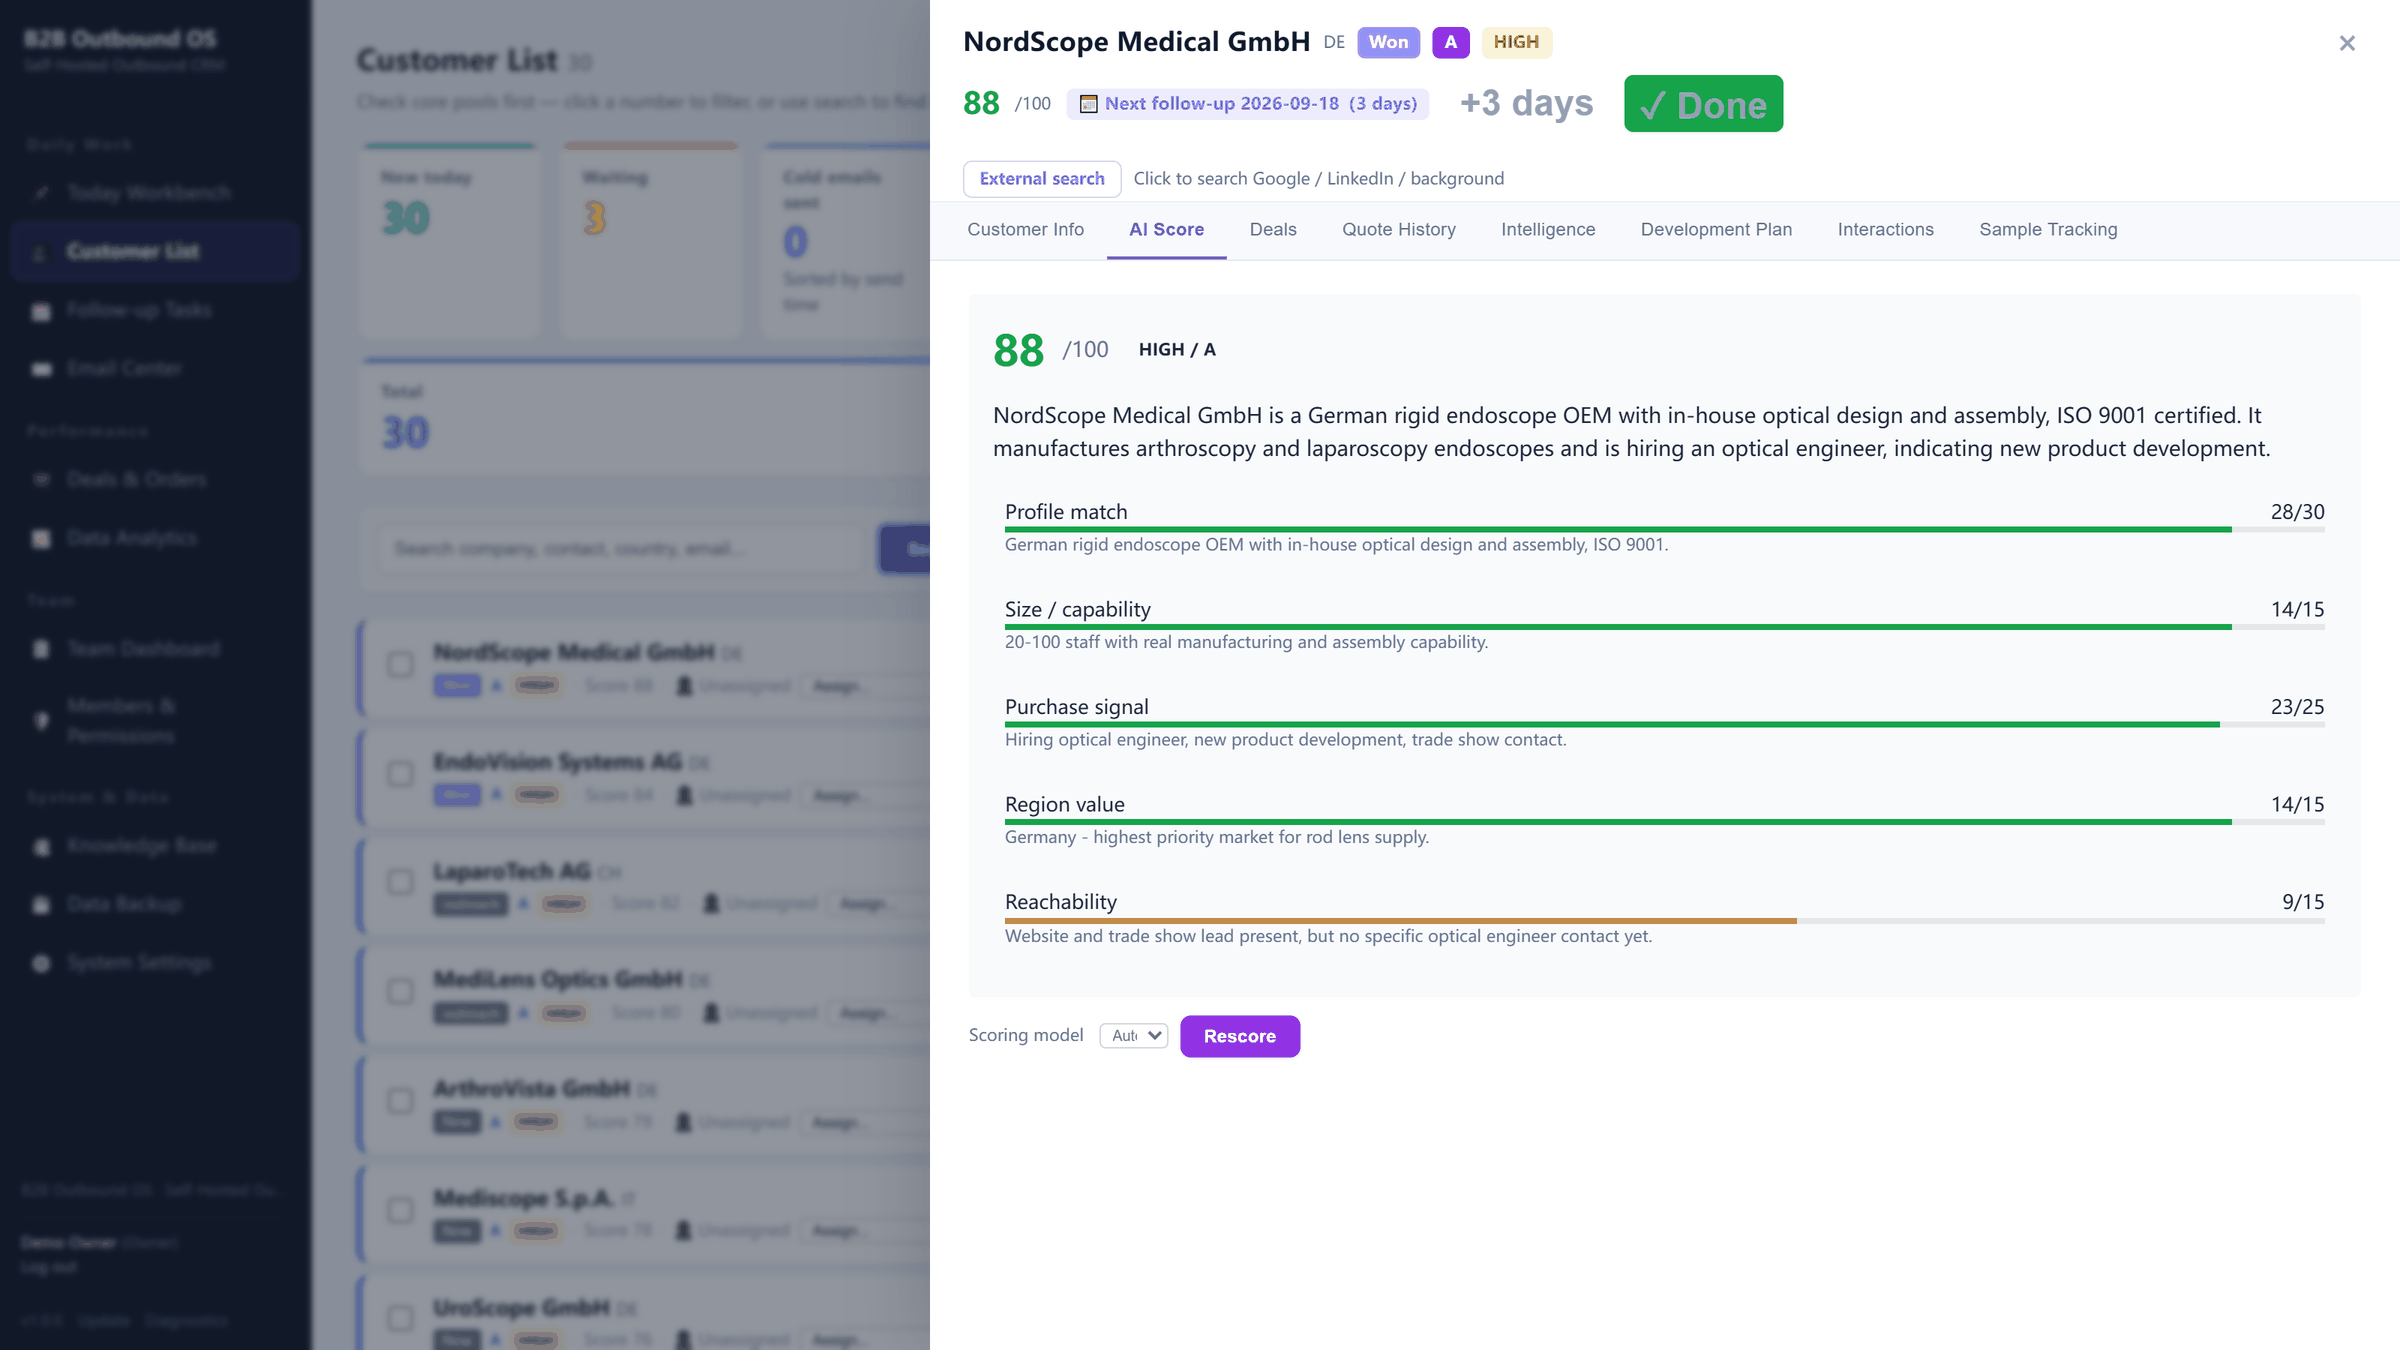Tick the ArthroVista GmbH row checkbox

click(400, 1101)
